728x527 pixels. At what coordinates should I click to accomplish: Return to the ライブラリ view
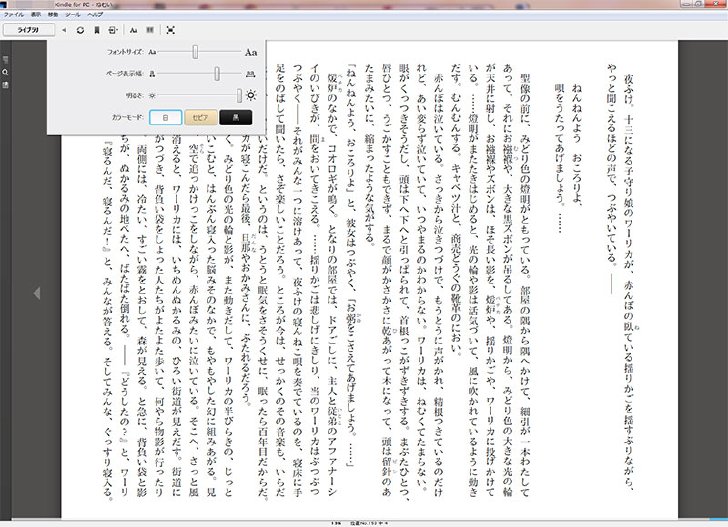29,30
